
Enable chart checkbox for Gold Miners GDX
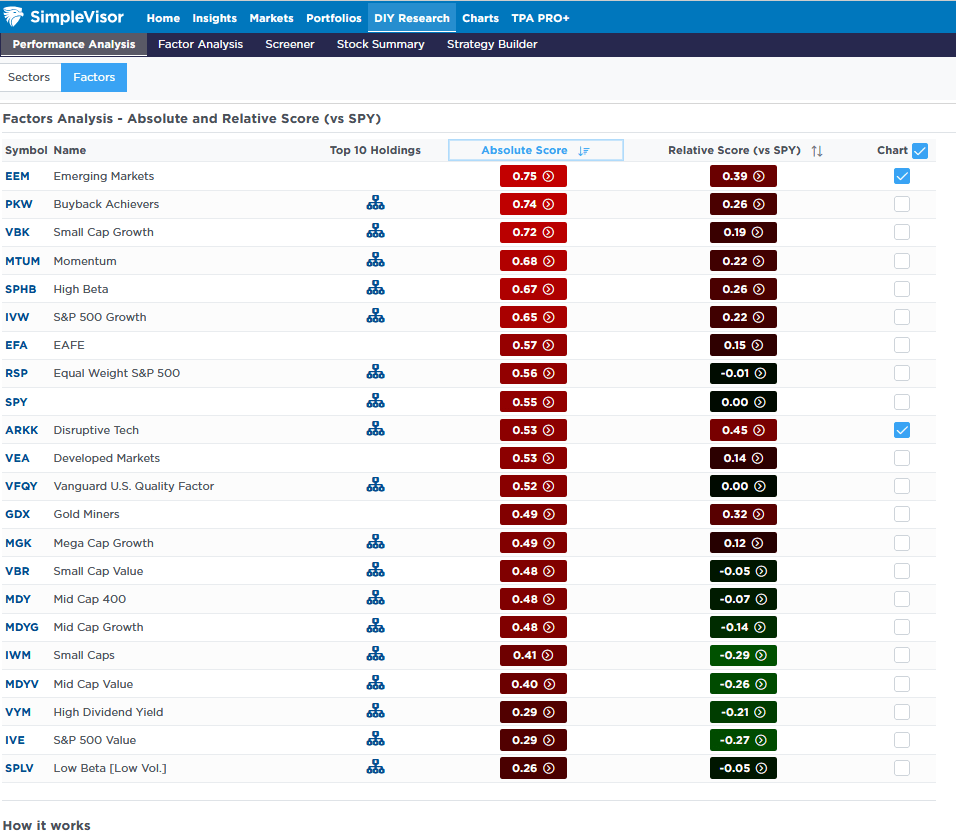click(902, 514)
